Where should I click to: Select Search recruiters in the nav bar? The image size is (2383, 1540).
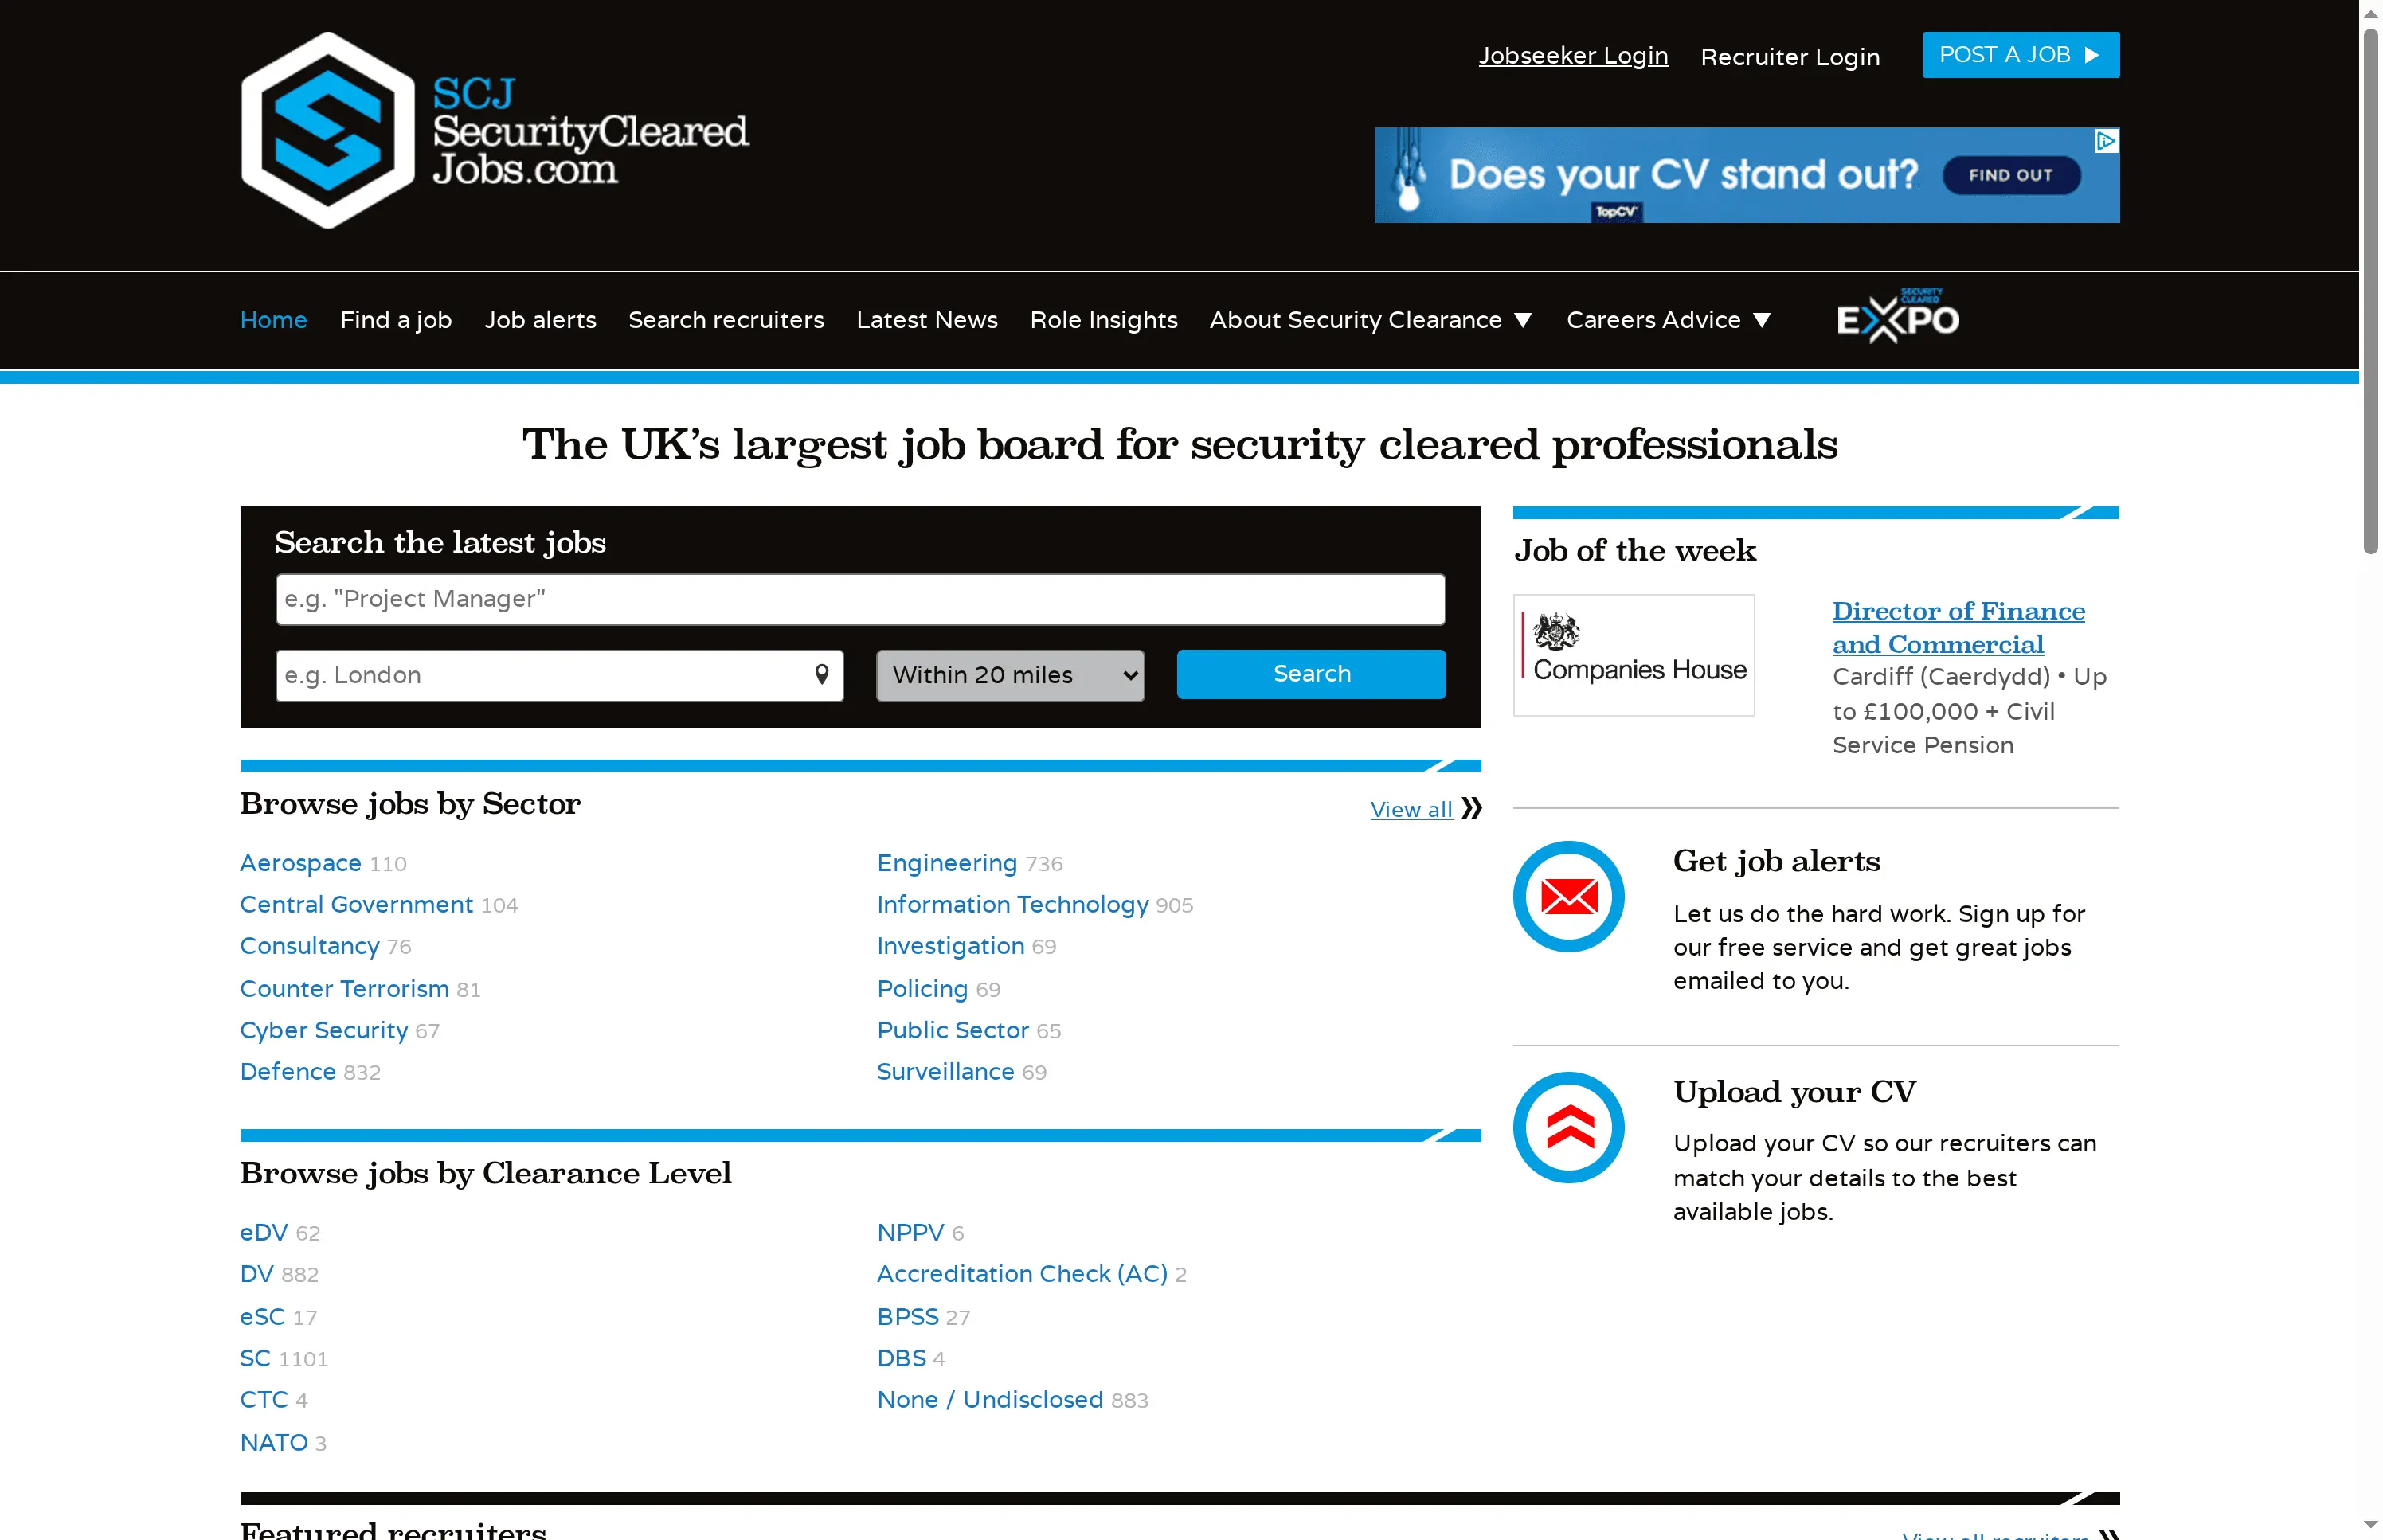click(726, 320)
